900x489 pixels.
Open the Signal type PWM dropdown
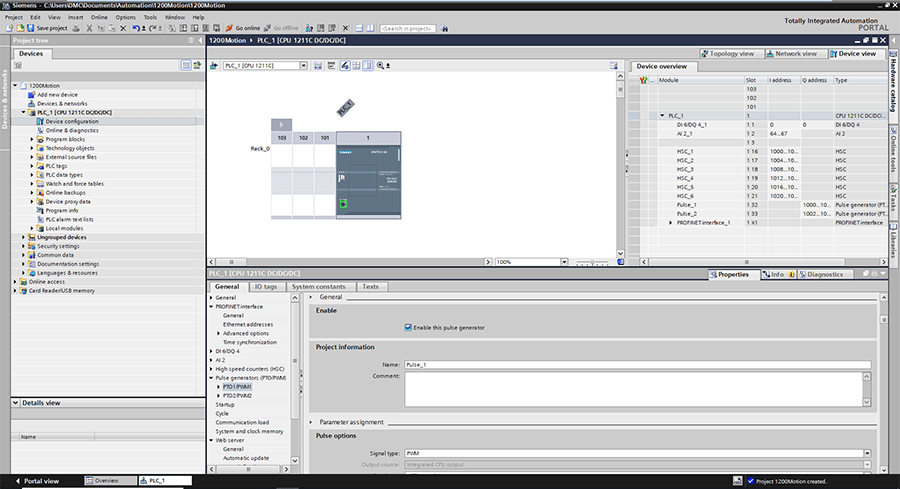point(867,453)
